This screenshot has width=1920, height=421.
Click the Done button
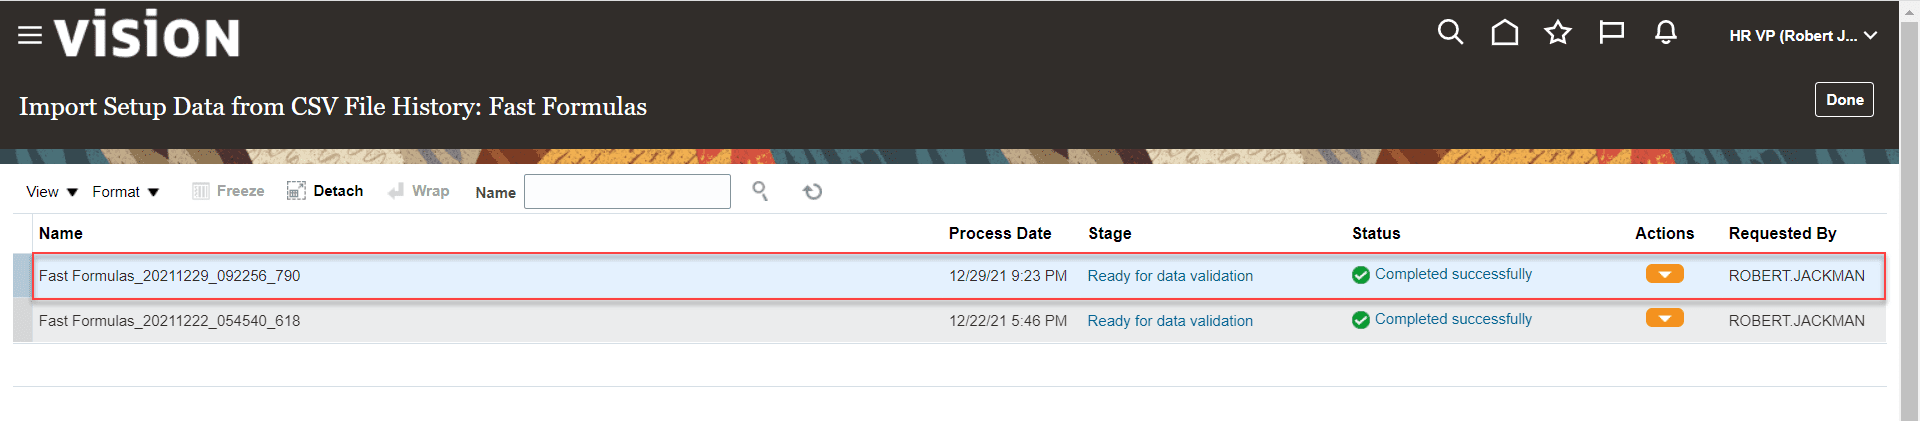tap(1844, 100)
